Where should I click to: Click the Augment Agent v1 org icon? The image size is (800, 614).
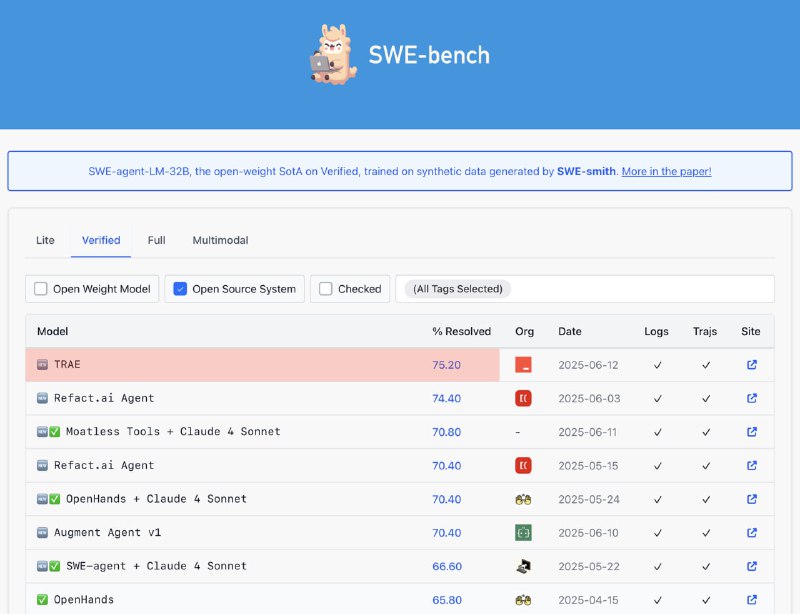point(523,533)
